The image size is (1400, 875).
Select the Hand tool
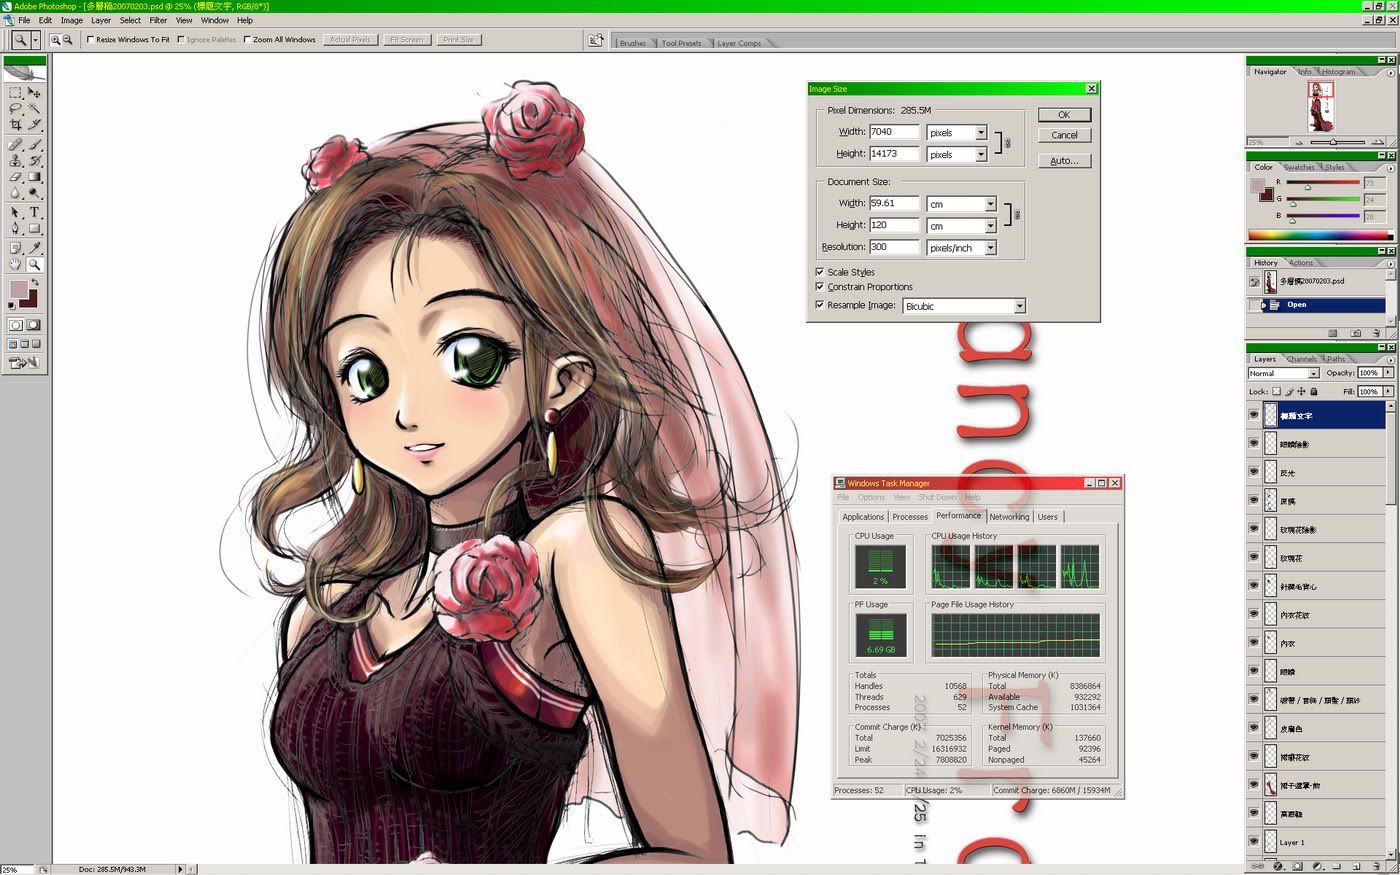click(x=15, y=265)
